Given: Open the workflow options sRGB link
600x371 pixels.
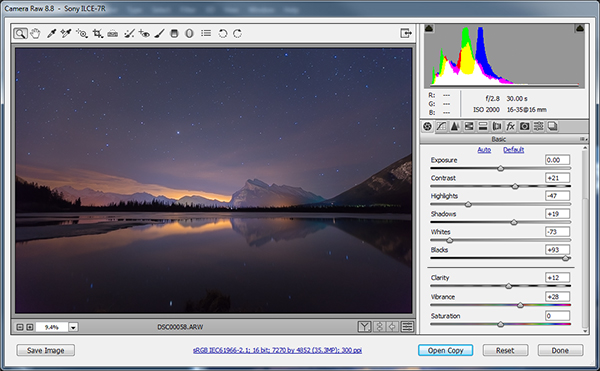Looking at the screenshot, I should pyautogui.click(x=277, y=350).
